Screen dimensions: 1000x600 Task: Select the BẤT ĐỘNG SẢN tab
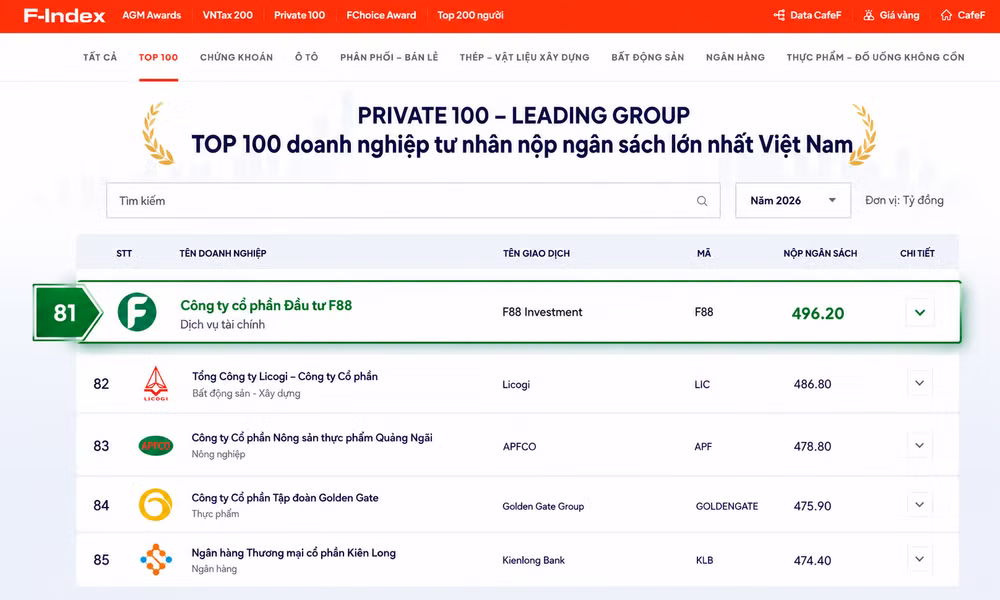click(x=647, y=57)
